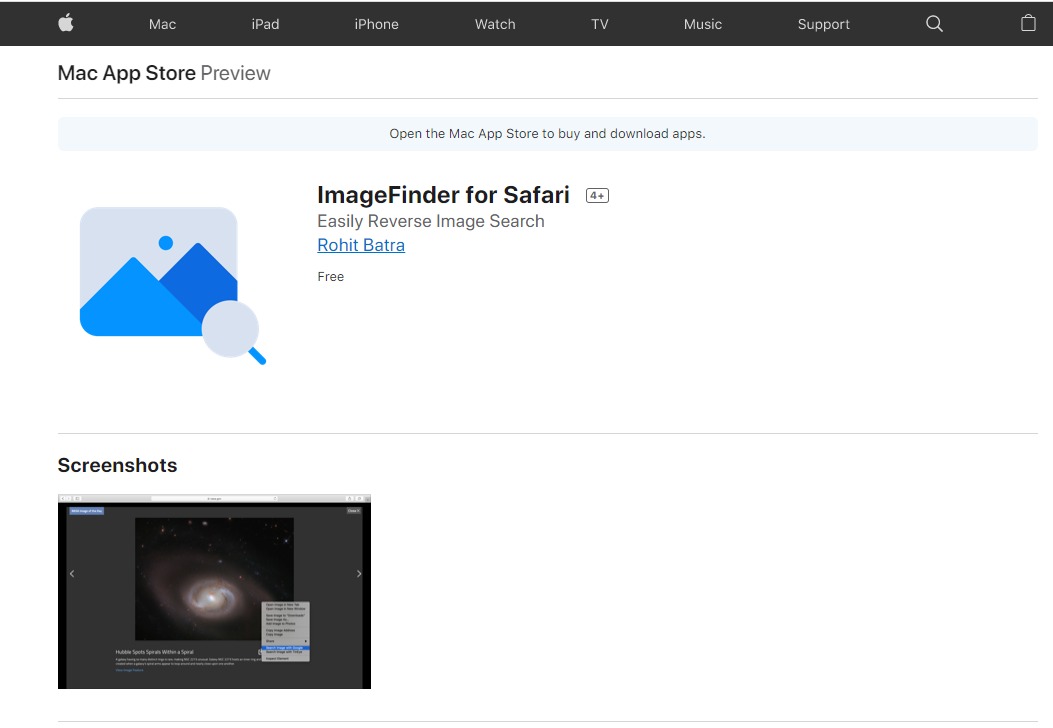Screen dimensions: 1053x728
Task: Open the Support page
Action: click(x=823, y=24)
